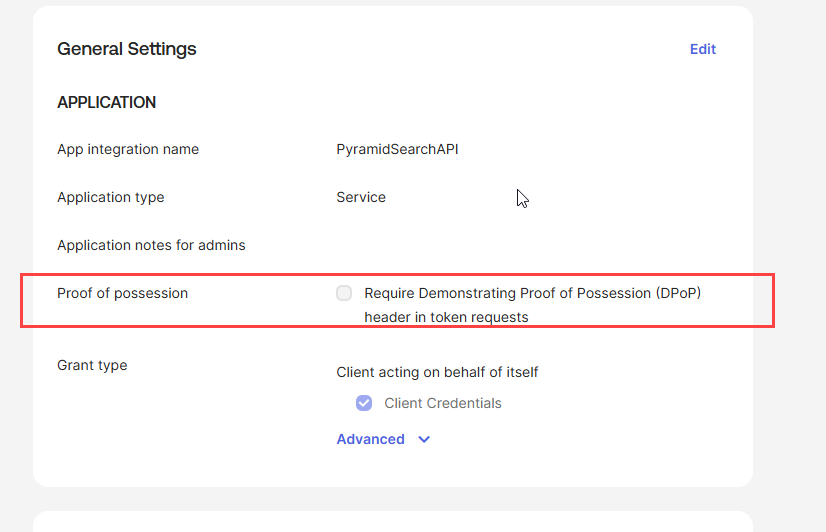Click the Grant type label
826x532 pixels.
click(x=92, y=365)
